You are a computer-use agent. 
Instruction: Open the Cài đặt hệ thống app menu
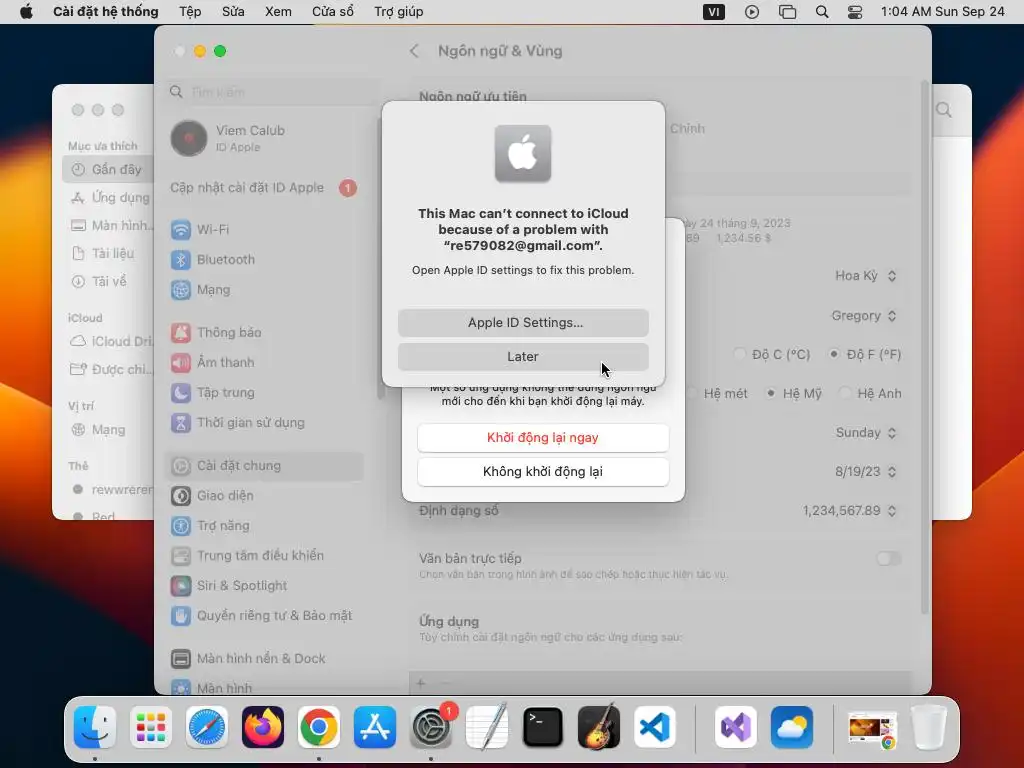[x=106, y=12]
